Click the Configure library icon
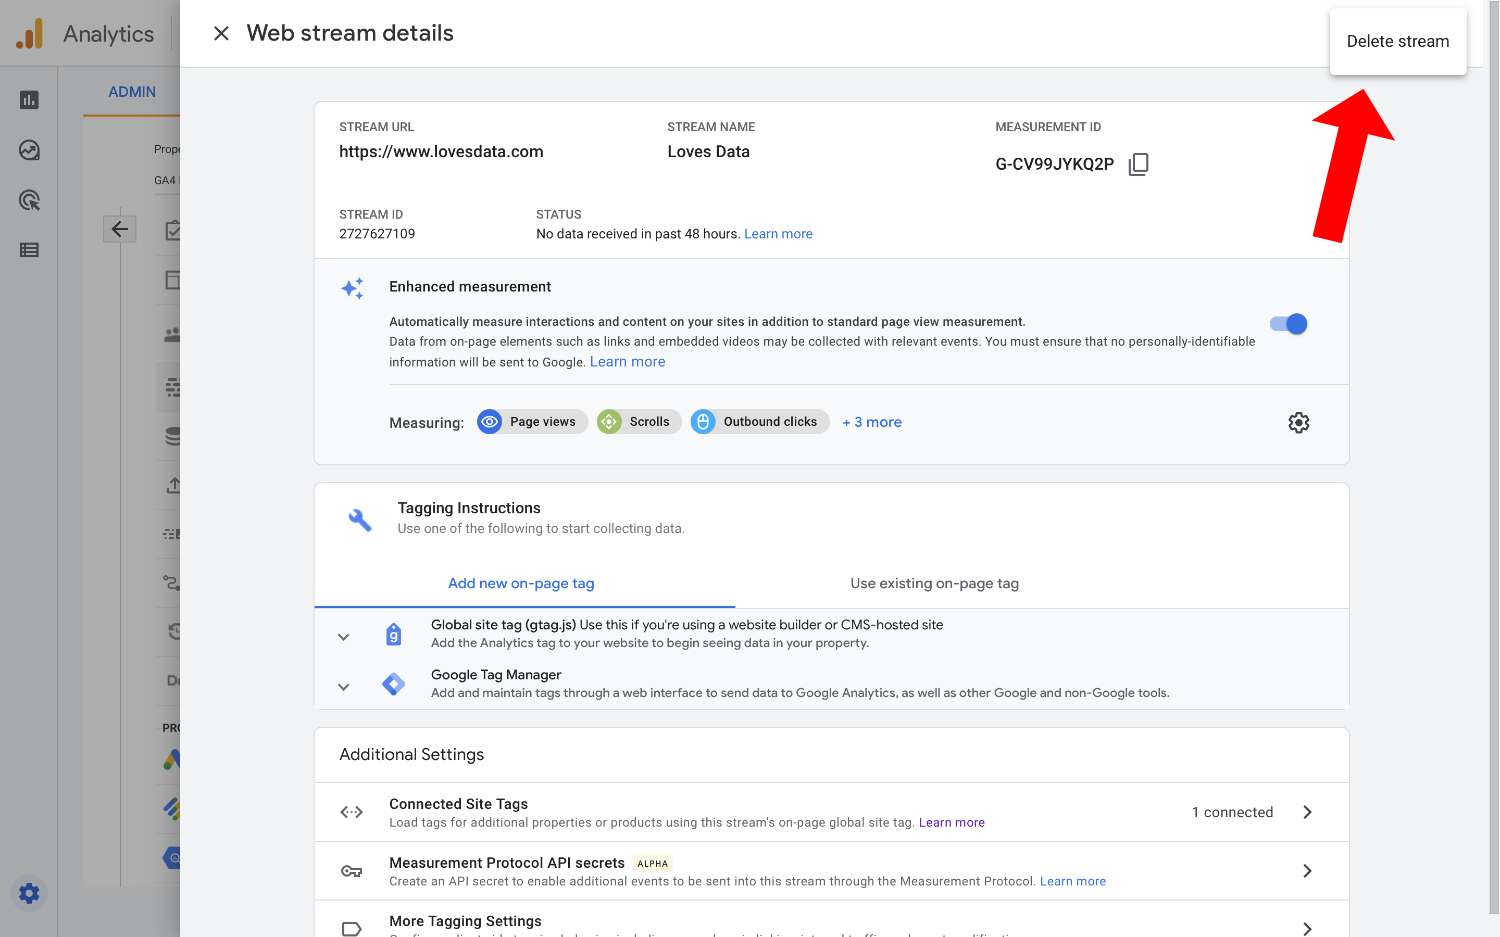1500x937 pixels. (x=28, y=249)
